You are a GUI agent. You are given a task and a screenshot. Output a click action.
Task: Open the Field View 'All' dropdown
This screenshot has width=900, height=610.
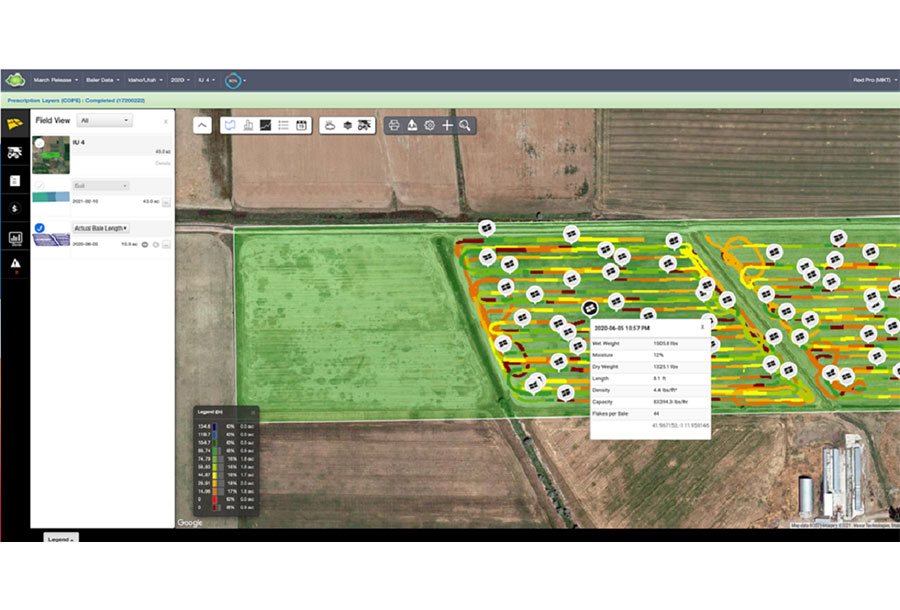(x=104, y=120)
